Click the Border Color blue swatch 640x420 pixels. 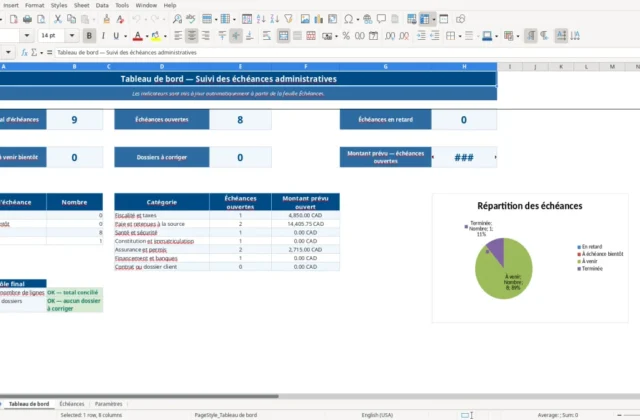click(x=487, y=36)
